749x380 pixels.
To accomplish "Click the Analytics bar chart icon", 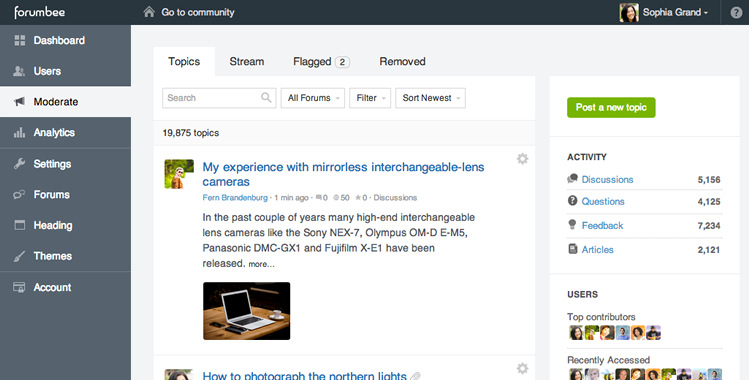I will point(19,133).
